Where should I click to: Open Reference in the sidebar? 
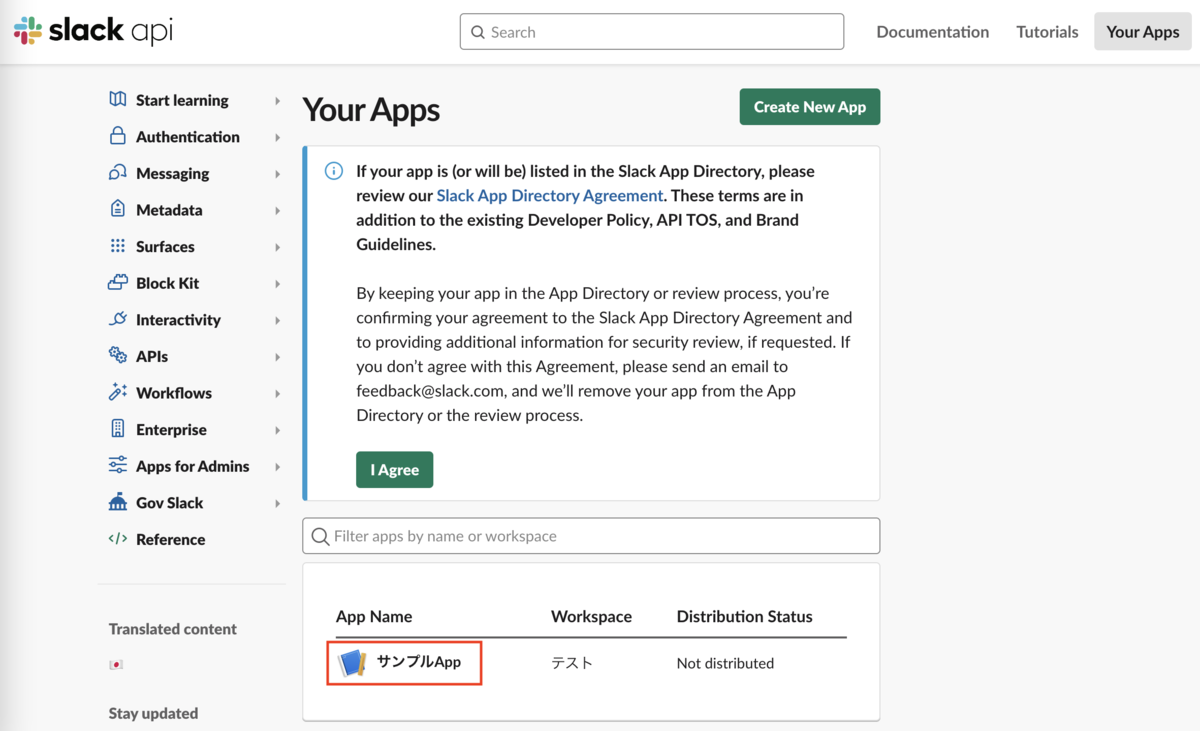pos(170,539)
